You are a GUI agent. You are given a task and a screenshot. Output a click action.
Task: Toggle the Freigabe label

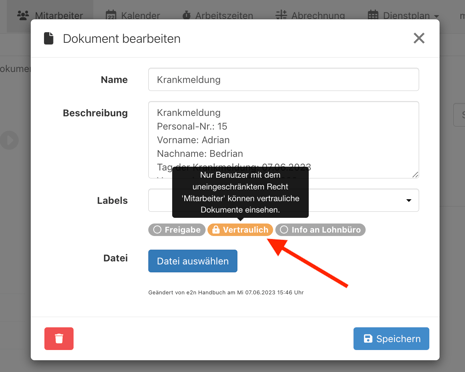point(177,230)
